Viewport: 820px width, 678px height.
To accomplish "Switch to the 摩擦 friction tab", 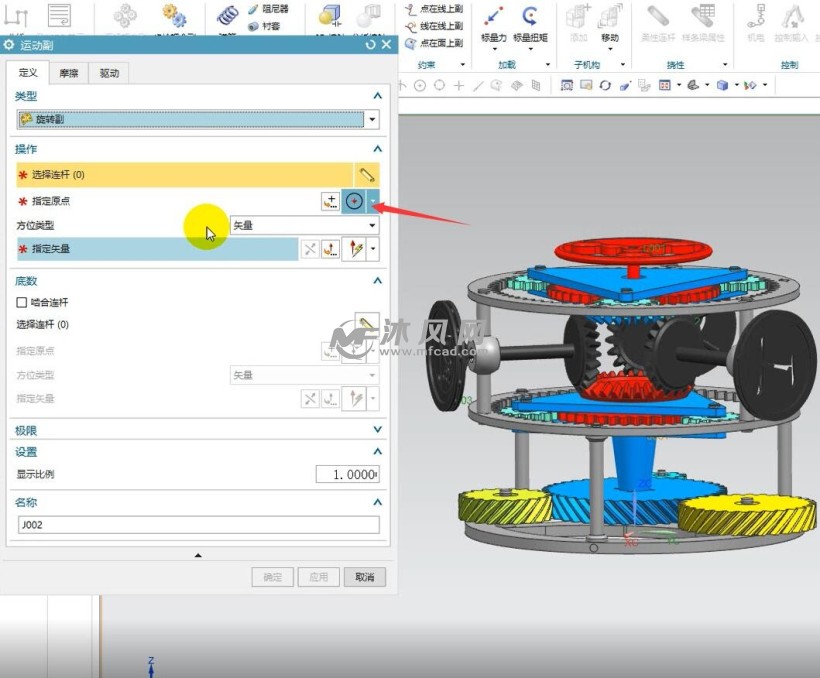I will (x=68, y=73).
